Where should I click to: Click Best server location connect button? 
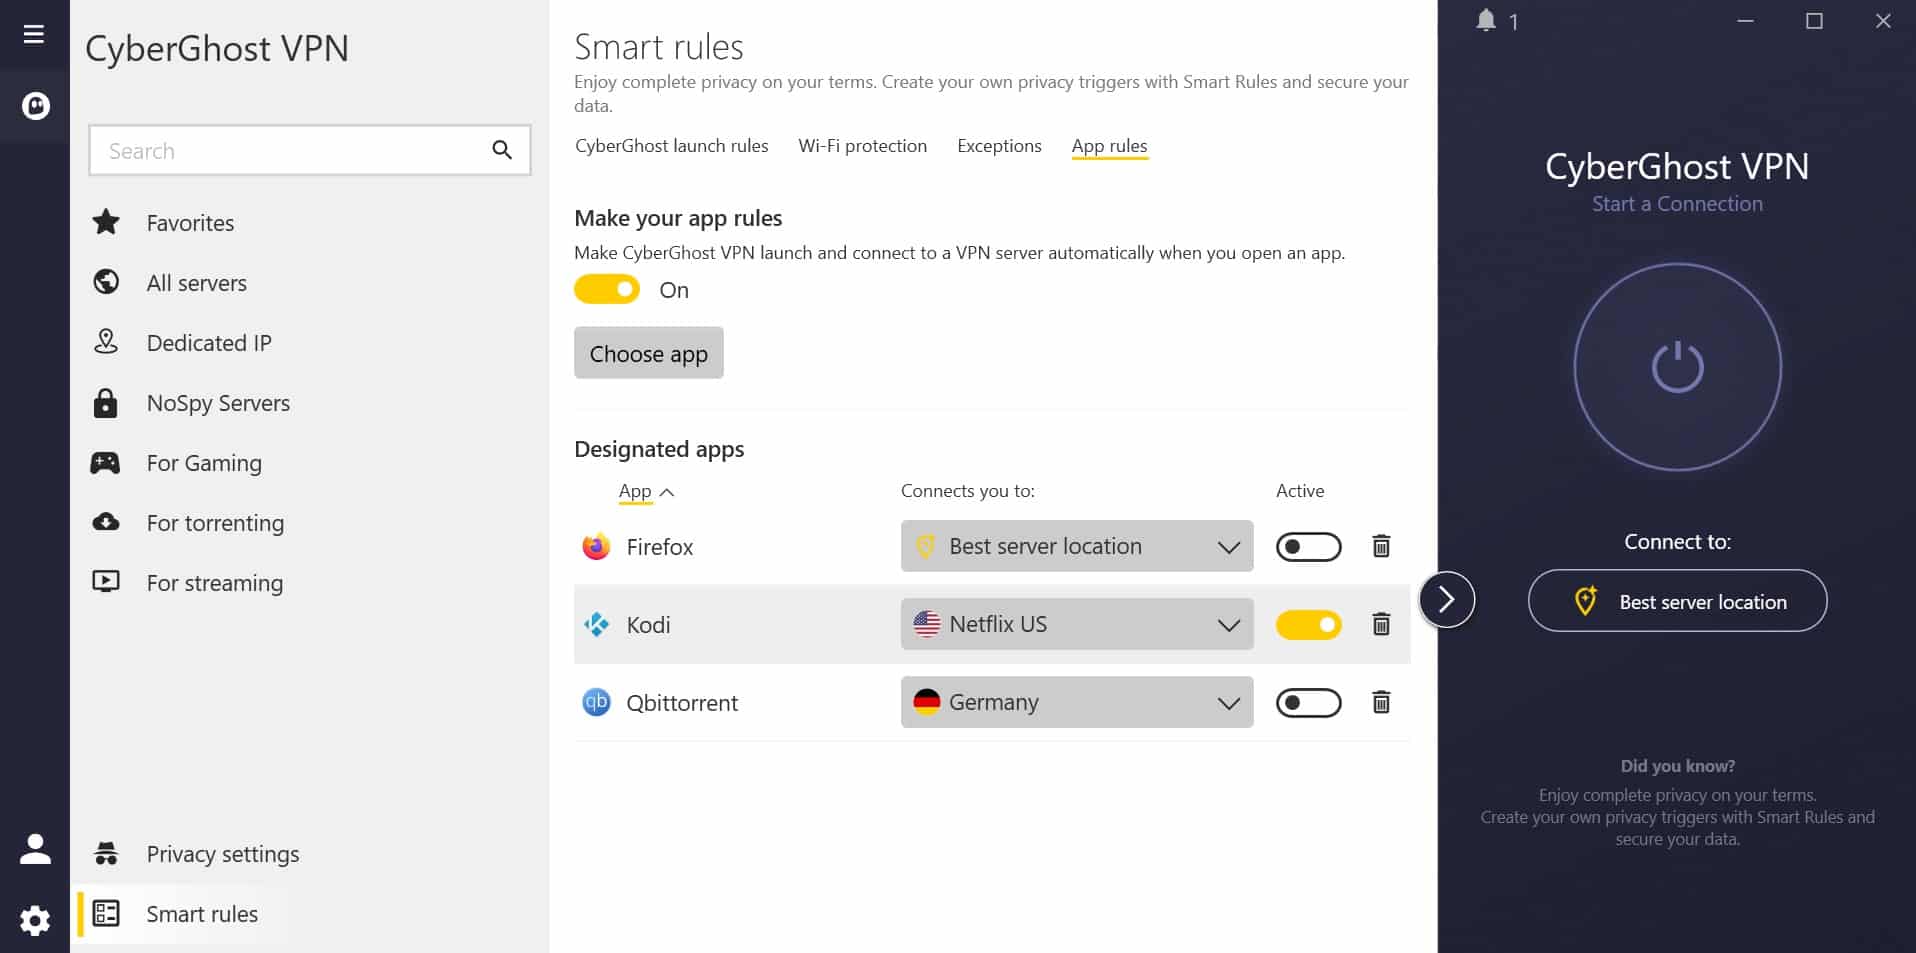[x=1677, y=601]
